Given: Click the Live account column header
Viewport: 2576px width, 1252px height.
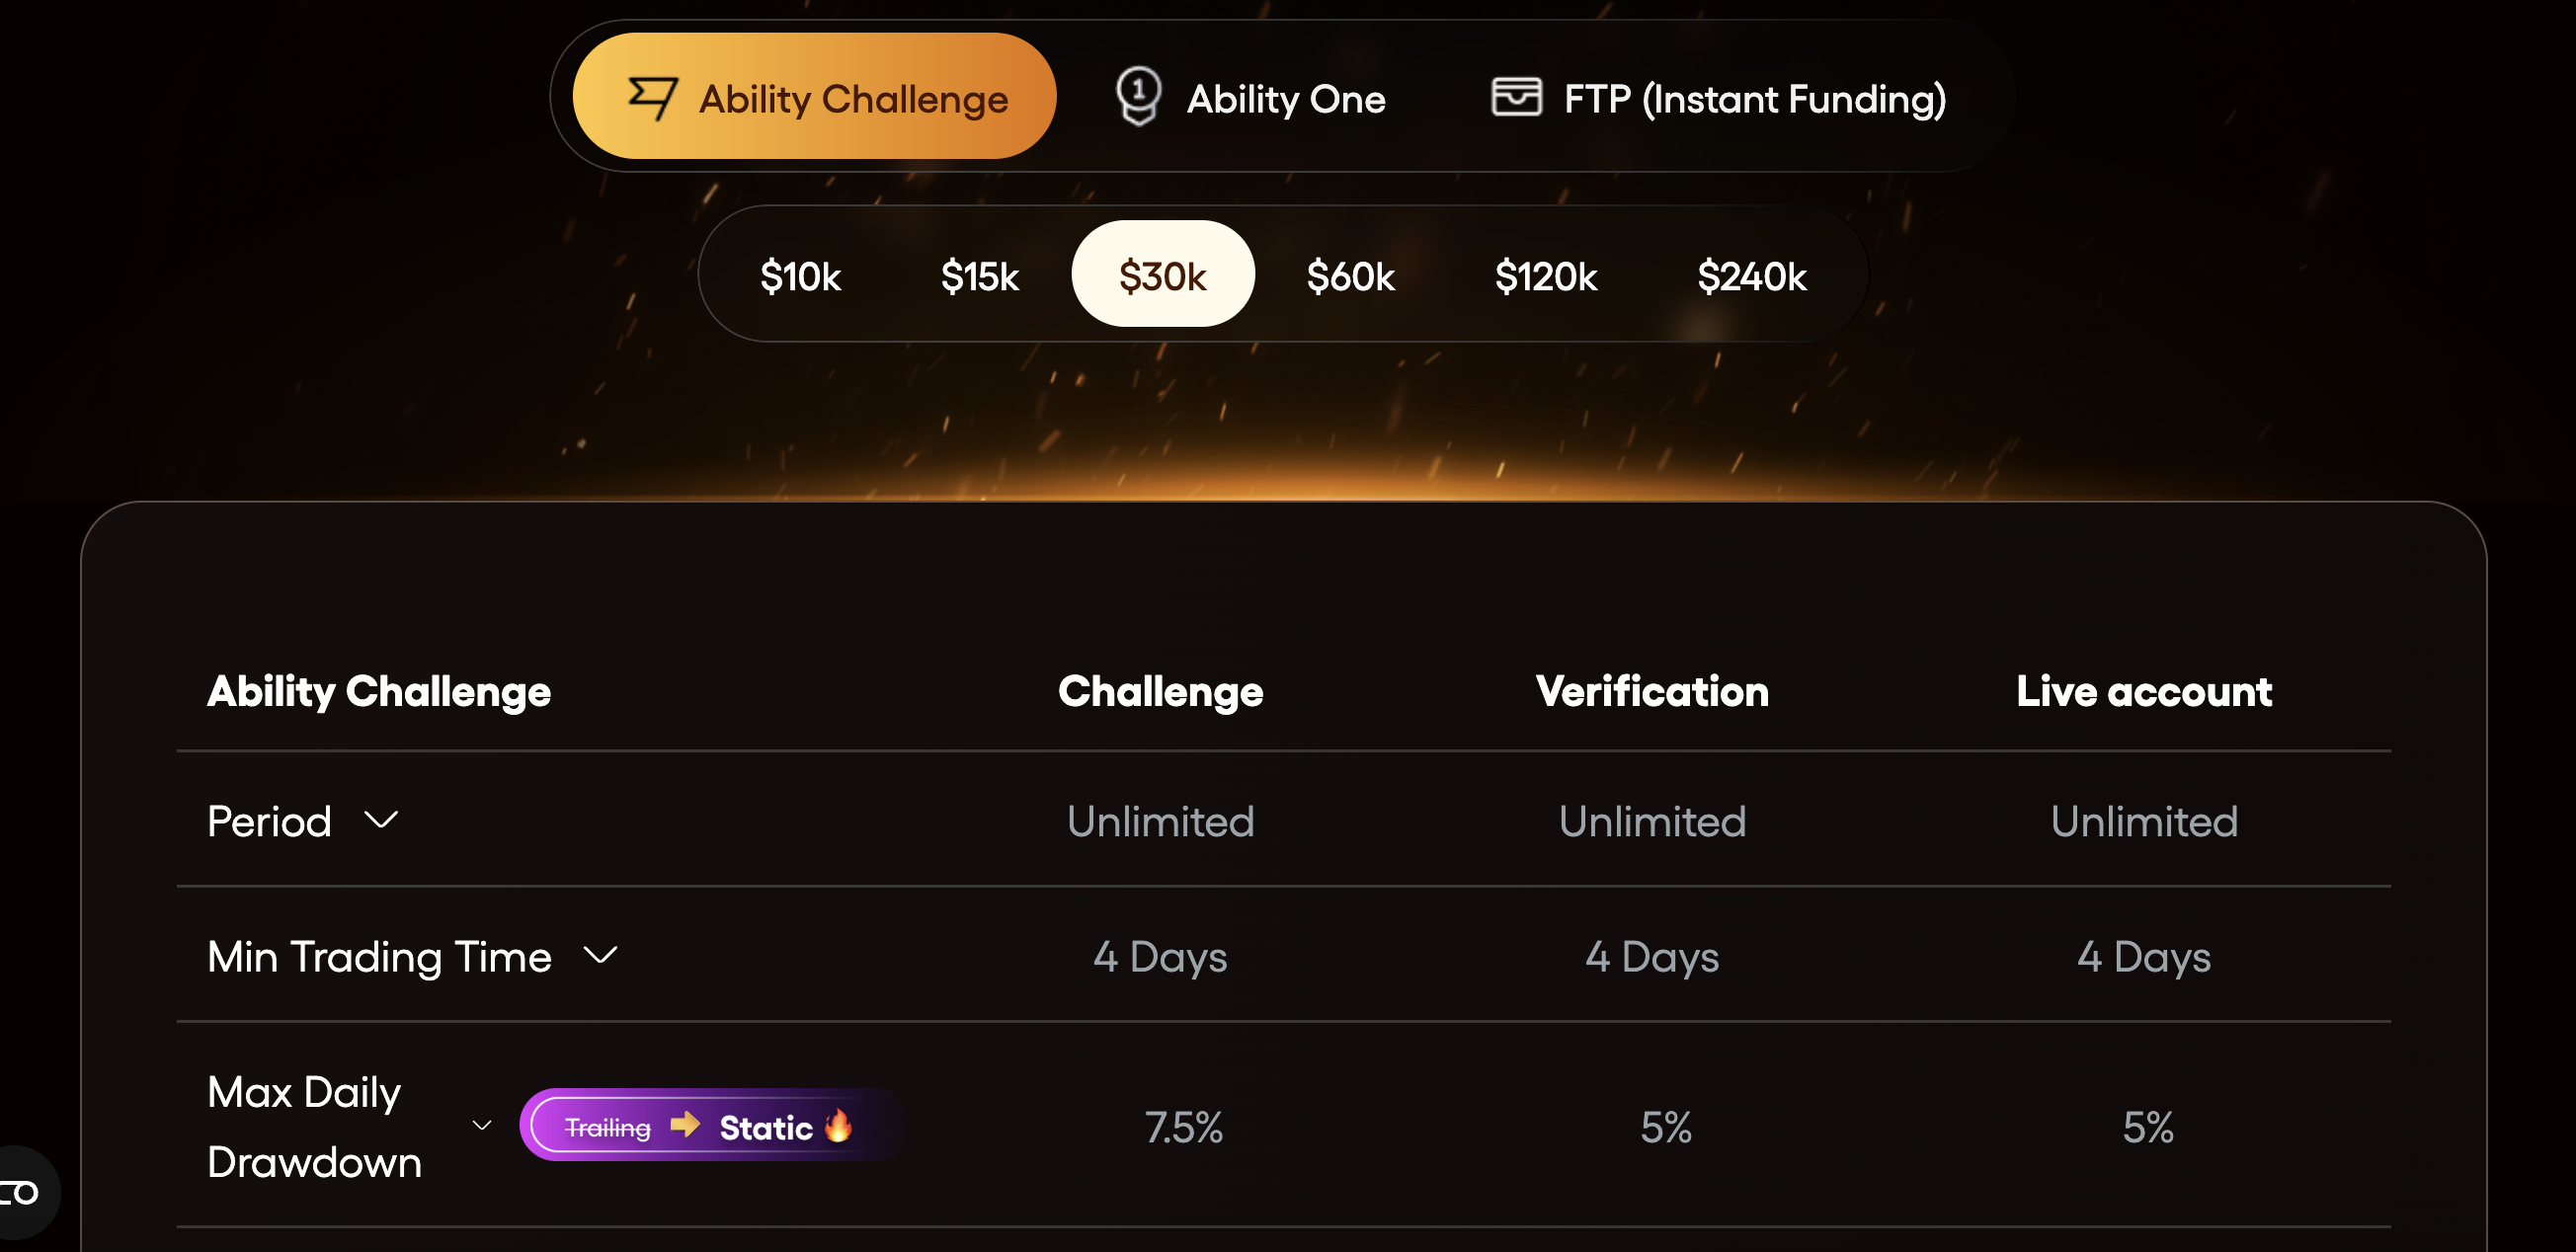Looking at the screenshot, I should tap(2144, 691).
